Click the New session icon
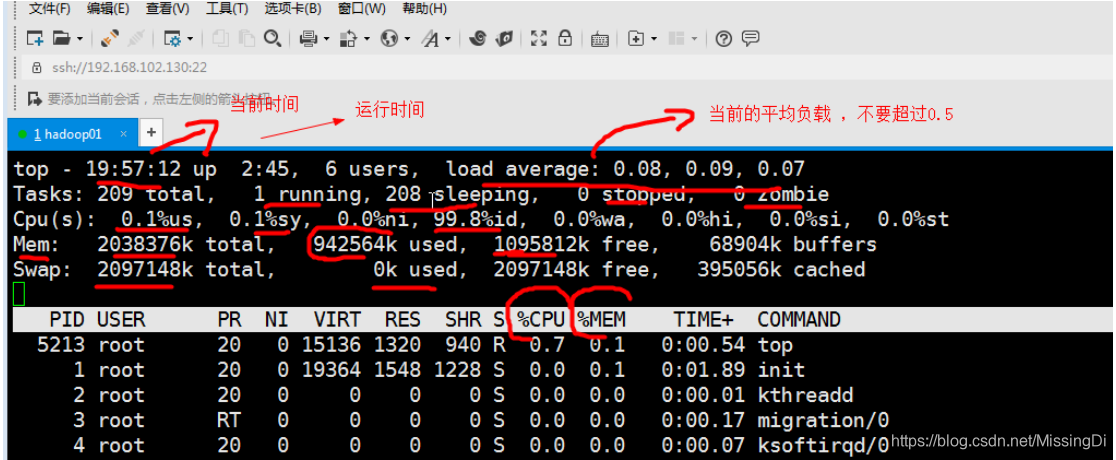This screenshot has width=1116, height=460. click(36, 38)
